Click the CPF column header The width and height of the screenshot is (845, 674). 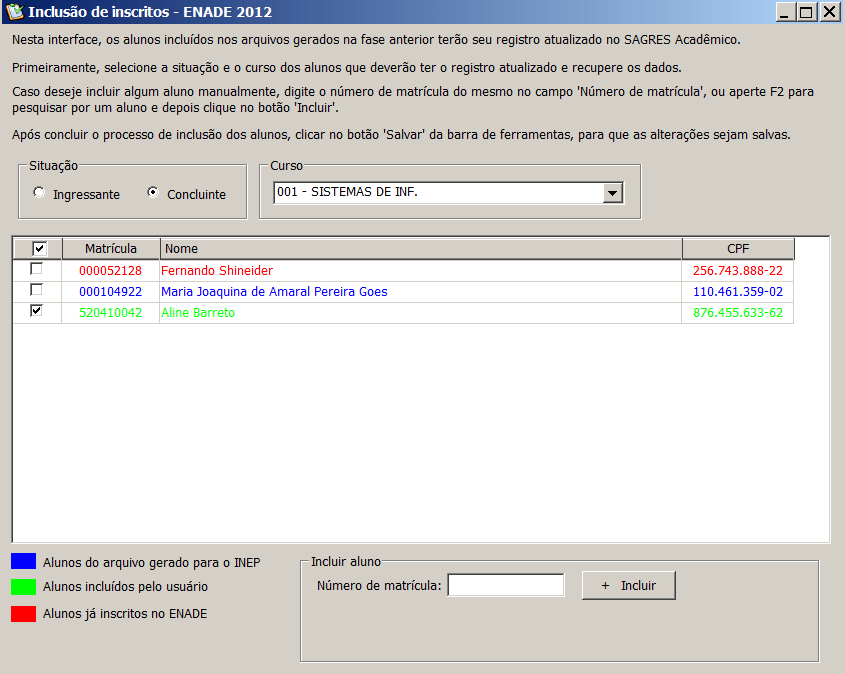click(738, 249)
